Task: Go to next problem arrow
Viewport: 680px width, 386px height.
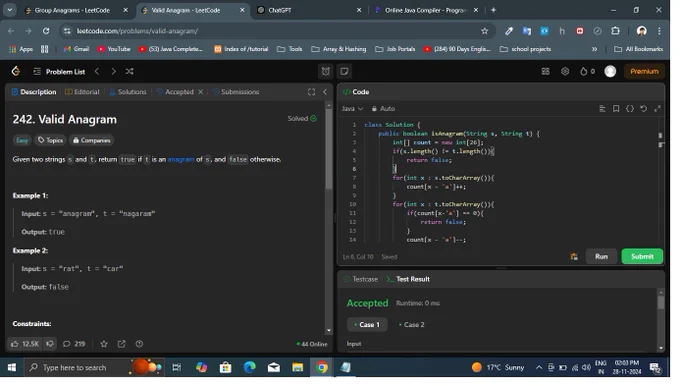Action: point(114,72)
